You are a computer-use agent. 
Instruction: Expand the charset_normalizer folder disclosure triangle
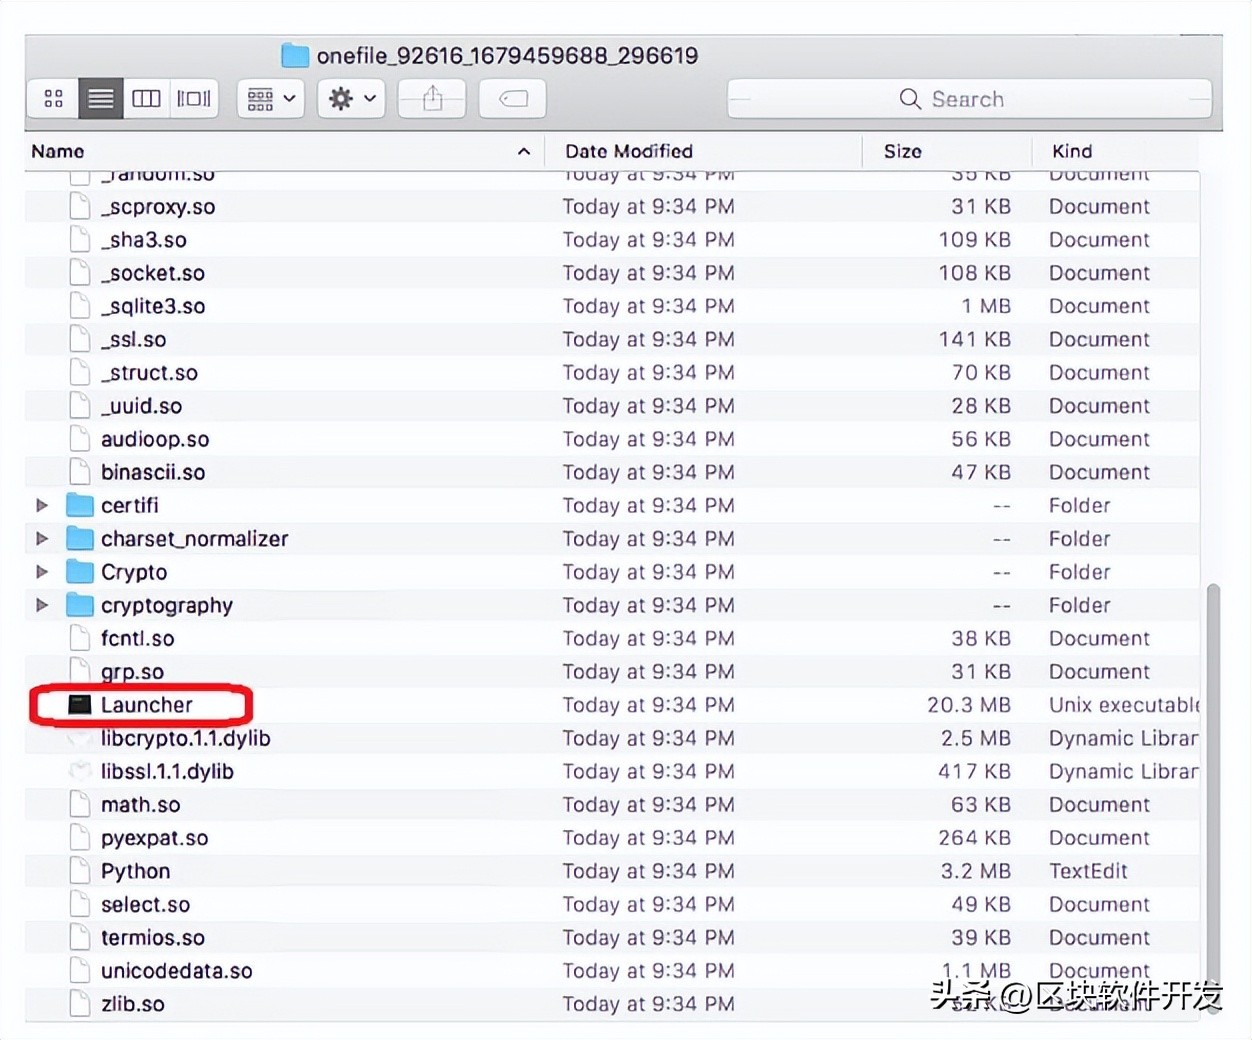[42, 539]
